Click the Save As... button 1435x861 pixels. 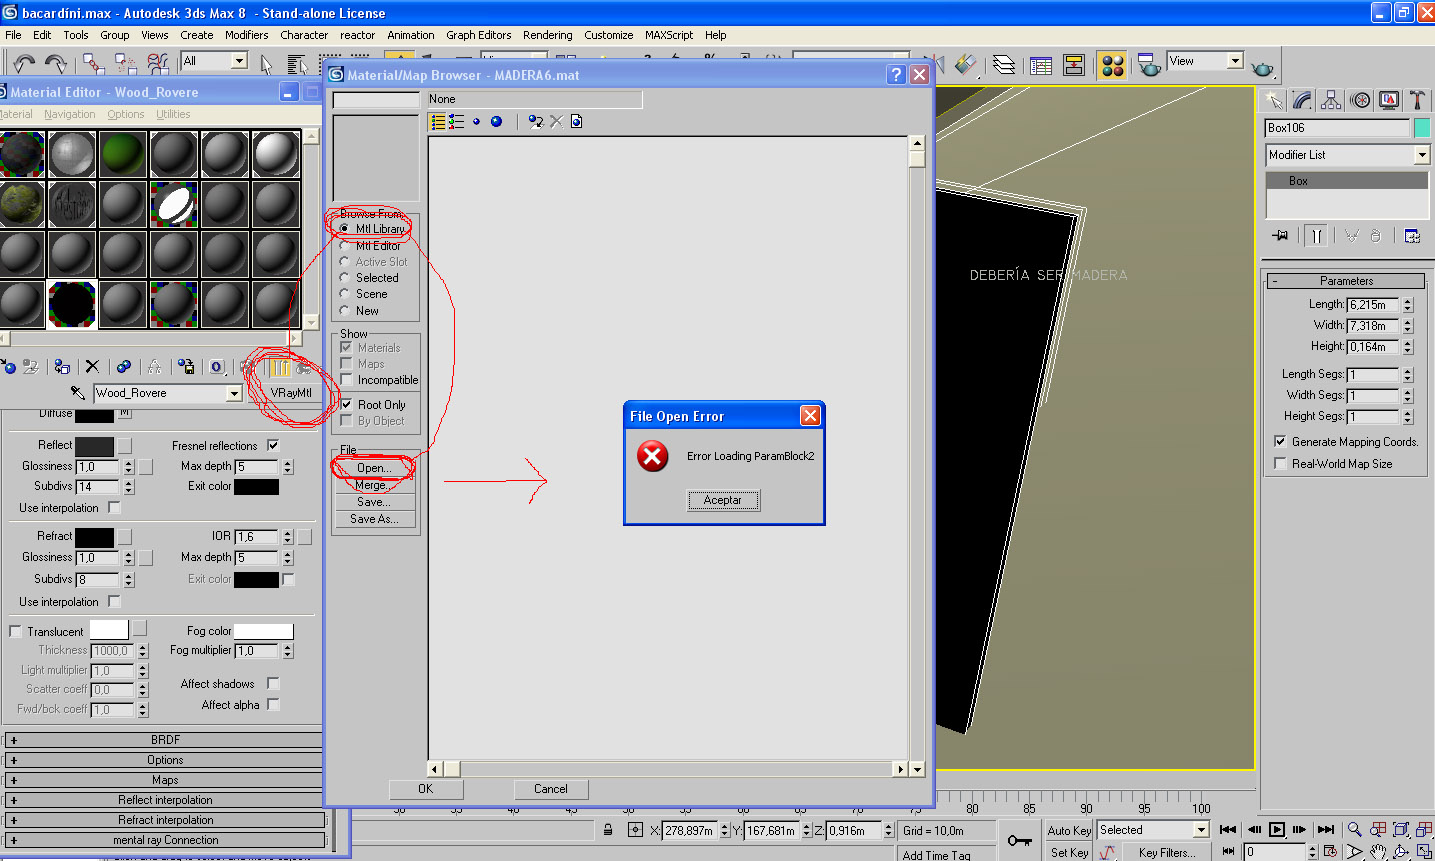point(374,519)
